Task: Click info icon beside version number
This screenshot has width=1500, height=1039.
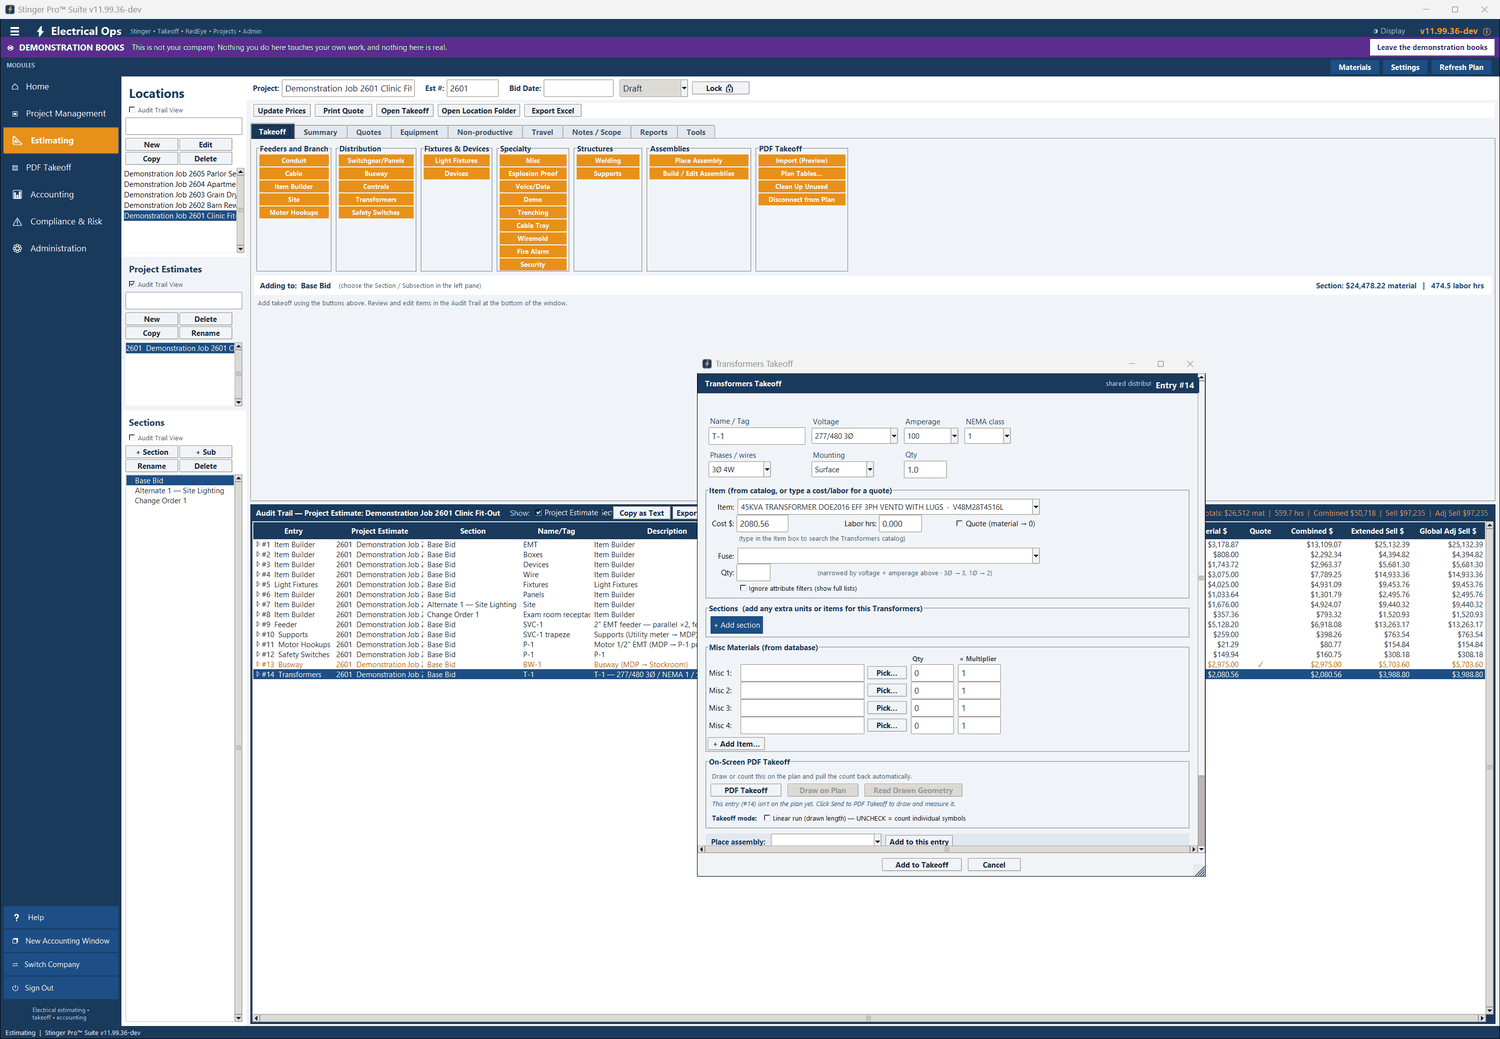Action: [x=1487, y=31]
